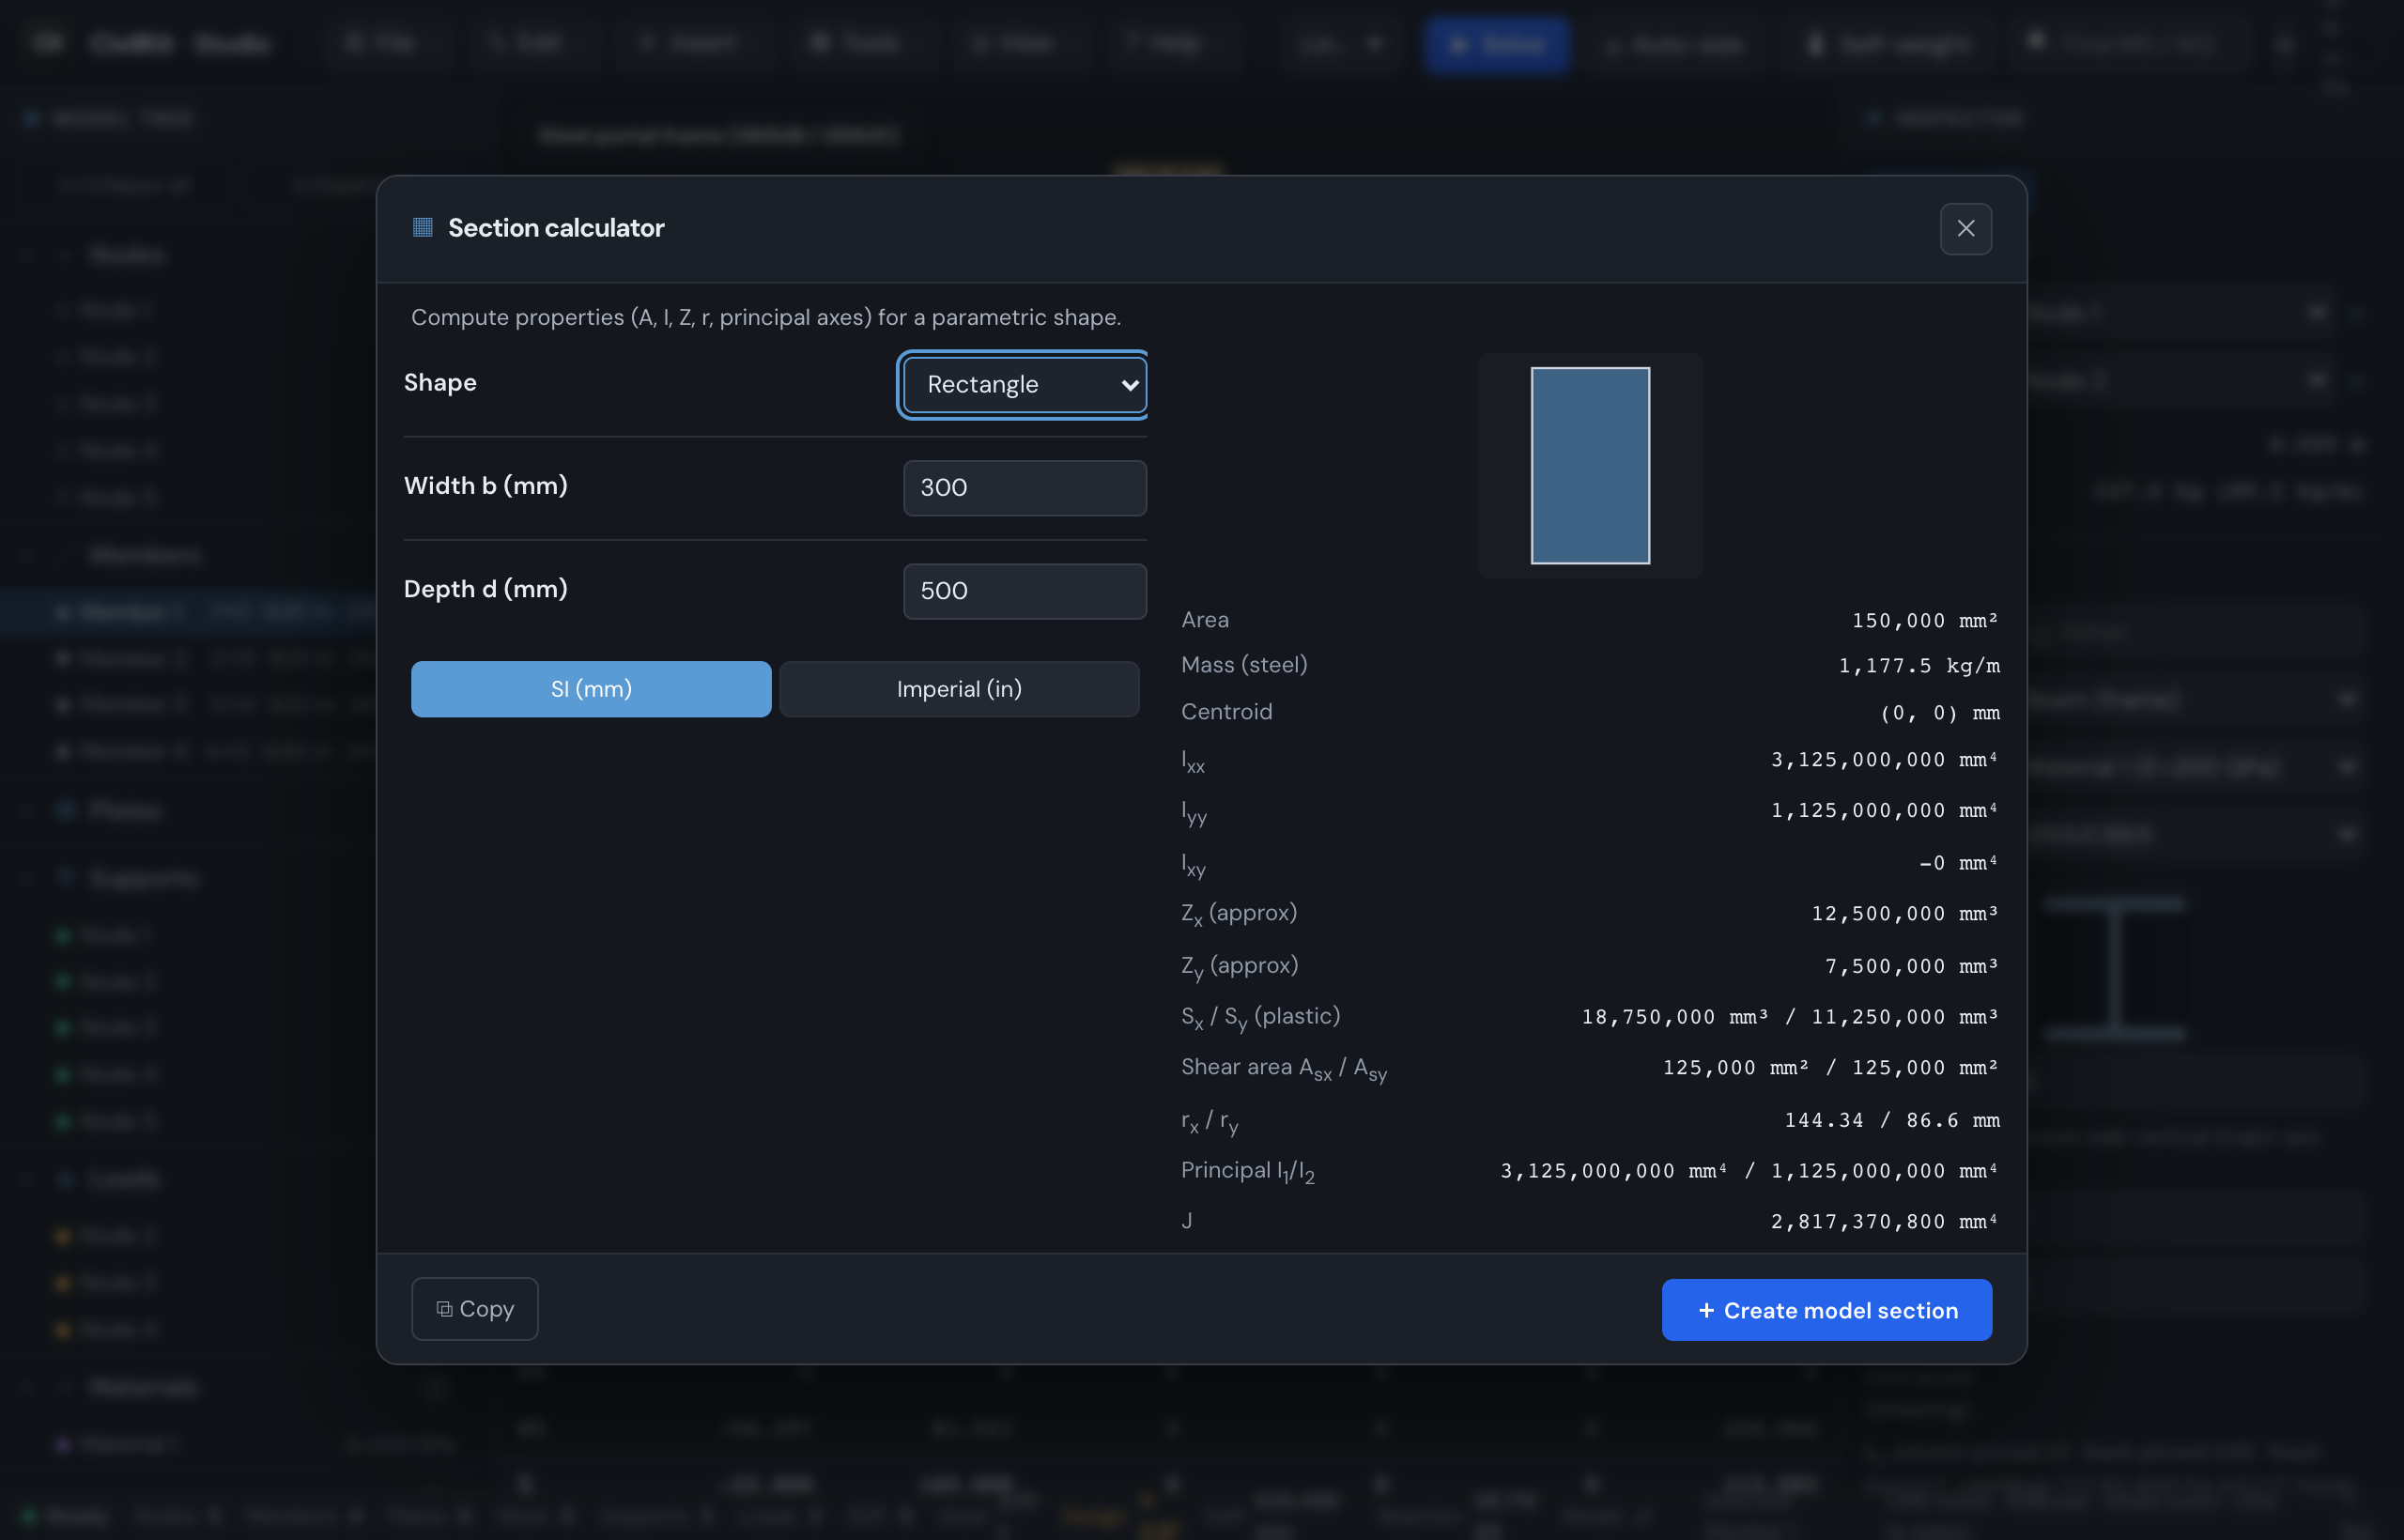This screenshot has width=2404, height=1540.
Task: Switch units to SI (mm)
Action: tap(591, 689)
